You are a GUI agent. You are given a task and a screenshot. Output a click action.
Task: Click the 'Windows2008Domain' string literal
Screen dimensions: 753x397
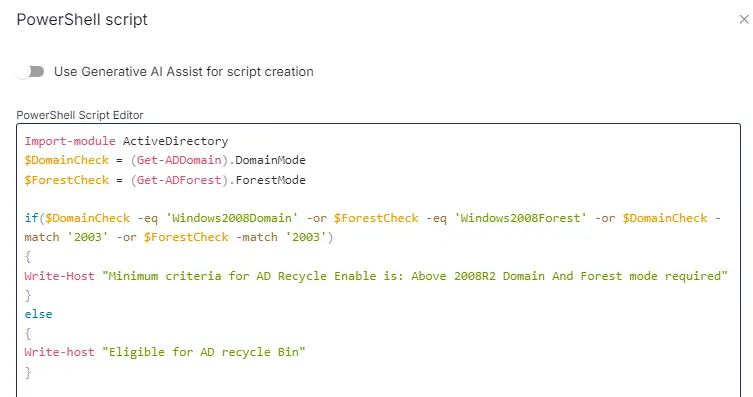[x=232, y=218]
